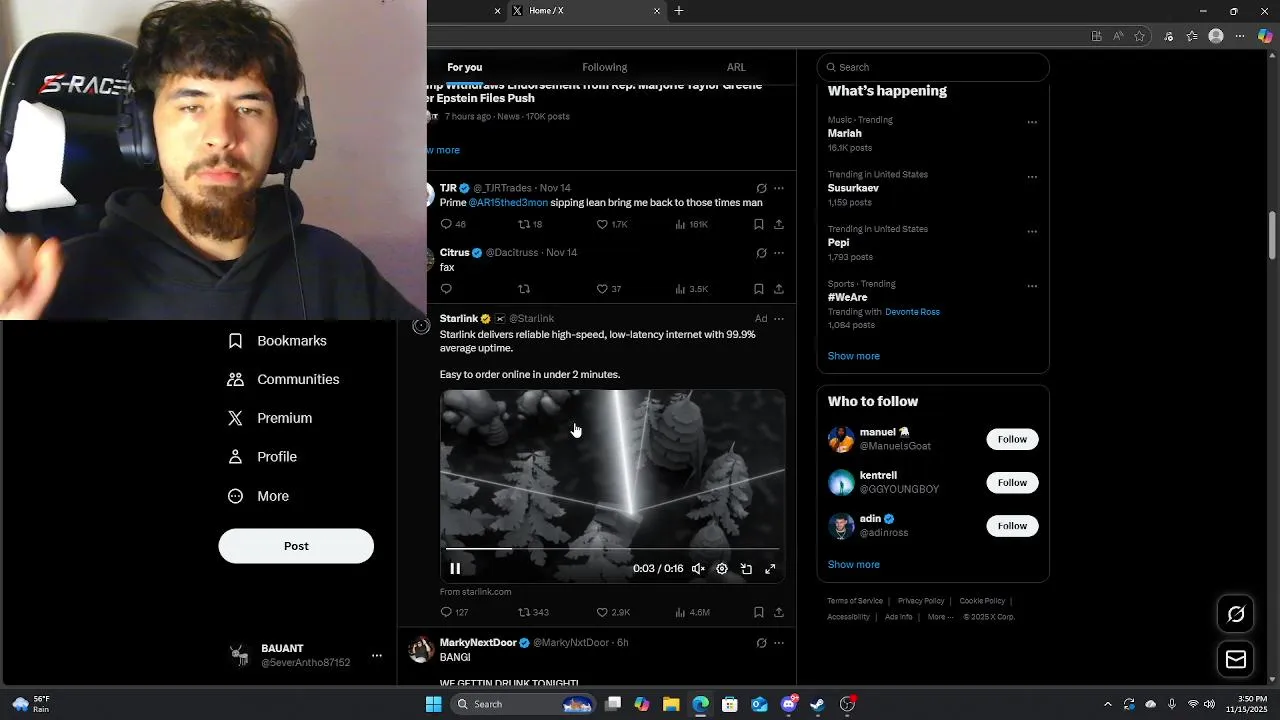This screenshot has width=1280, height=720.
Task: Follow manuel @ManuelsGoat
Action: (x=1012, y=439)
